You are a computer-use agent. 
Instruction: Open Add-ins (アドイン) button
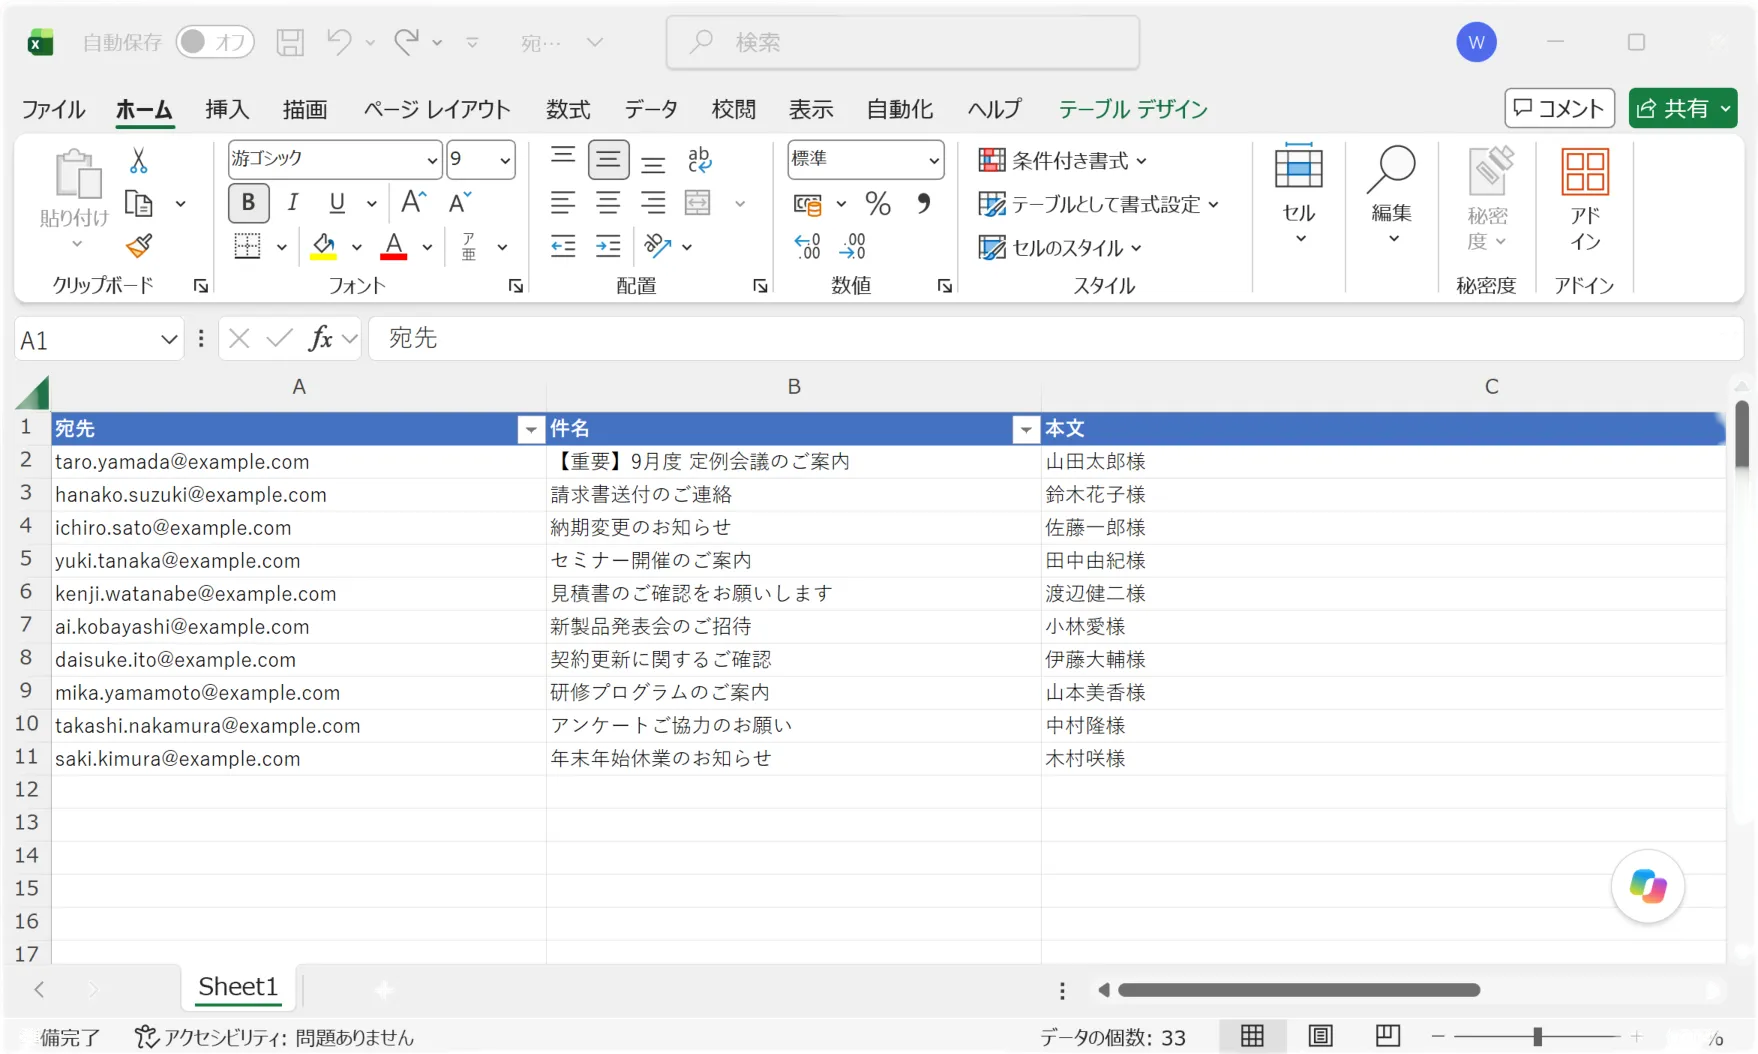pyautogui.click(x=1585, y=199)
